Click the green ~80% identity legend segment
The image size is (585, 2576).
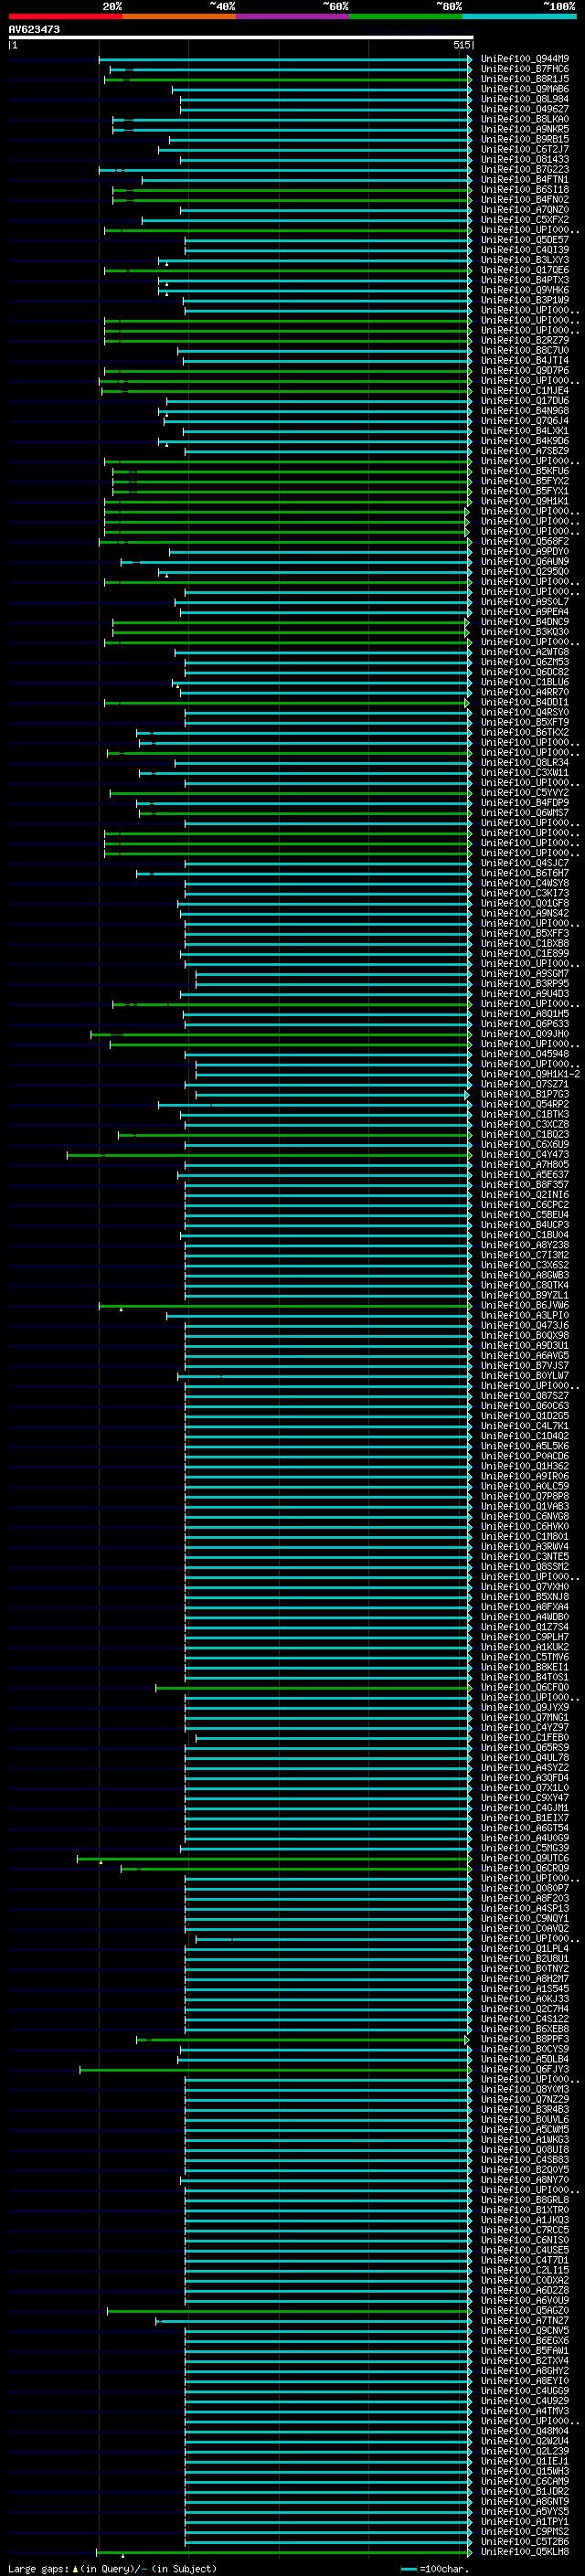point(406,16)
